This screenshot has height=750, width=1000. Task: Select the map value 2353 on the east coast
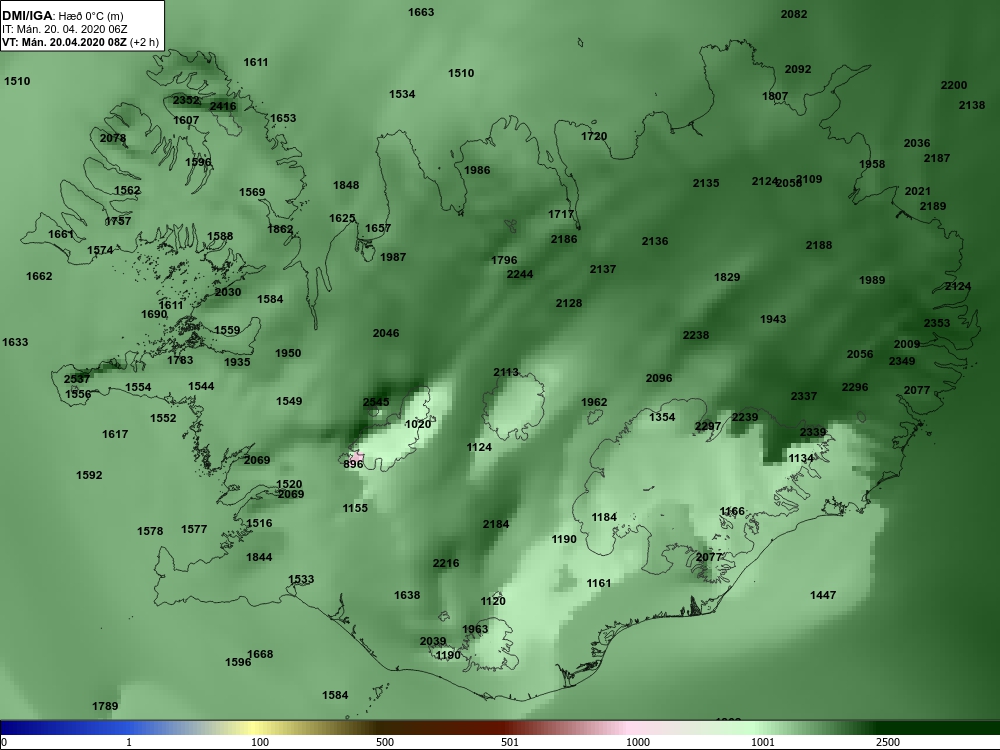click(937, 323)
